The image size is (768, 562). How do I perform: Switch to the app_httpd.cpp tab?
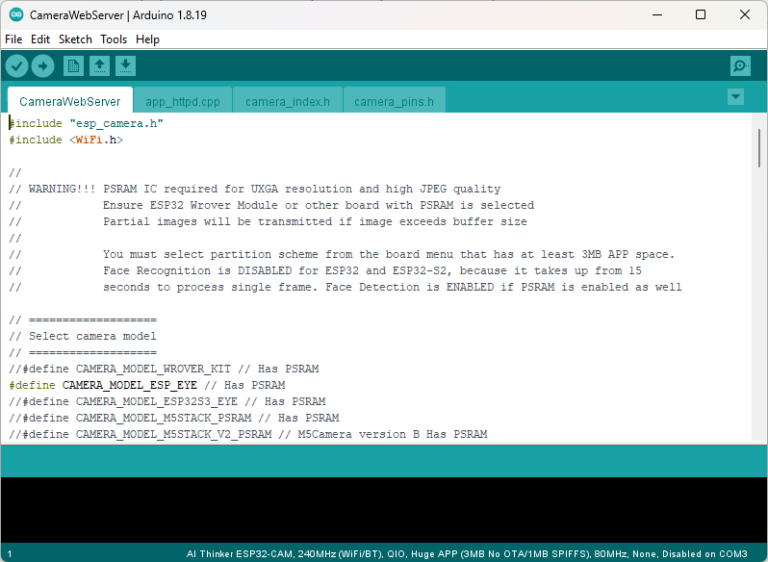182,102
